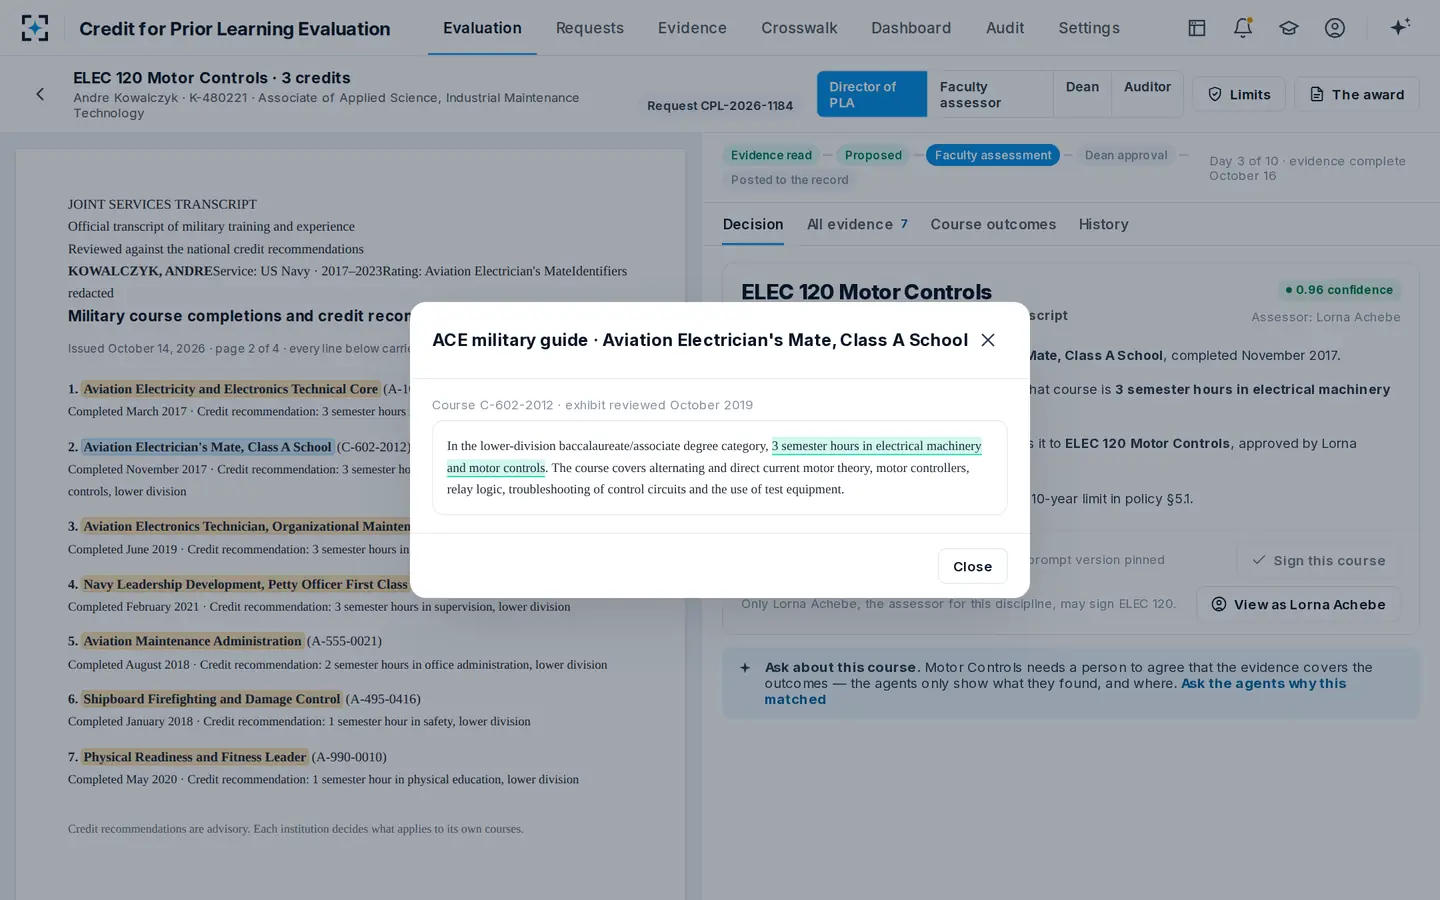Open the AI sparkle assistant icon
The height and width of the screenshot is (900, 1440).
(x=1400, y=27)
